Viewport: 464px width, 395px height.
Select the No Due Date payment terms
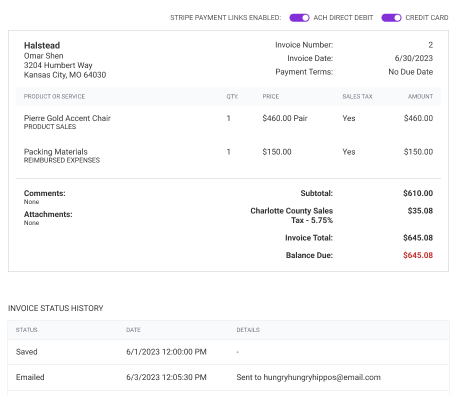click(411, 72)
